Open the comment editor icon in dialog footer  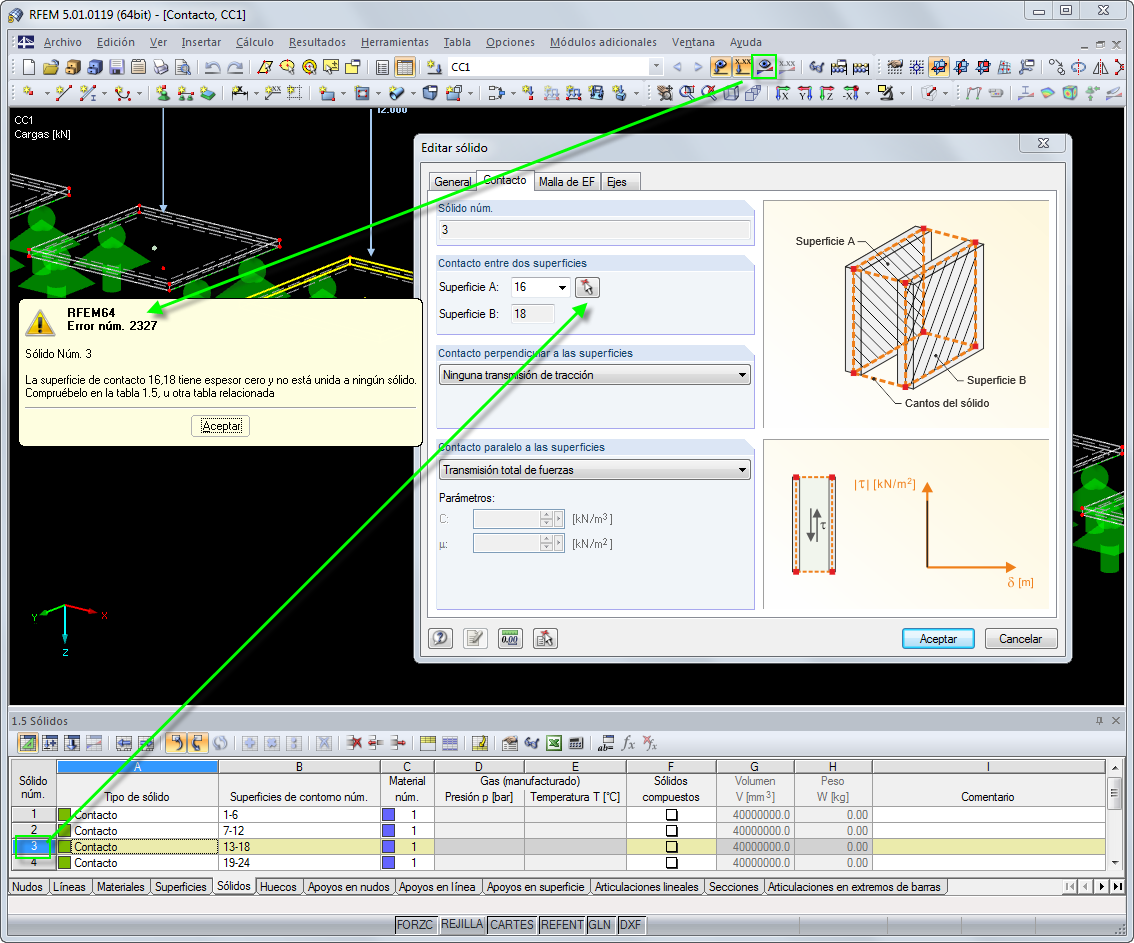pyautogui.click(x=474, y=639)
